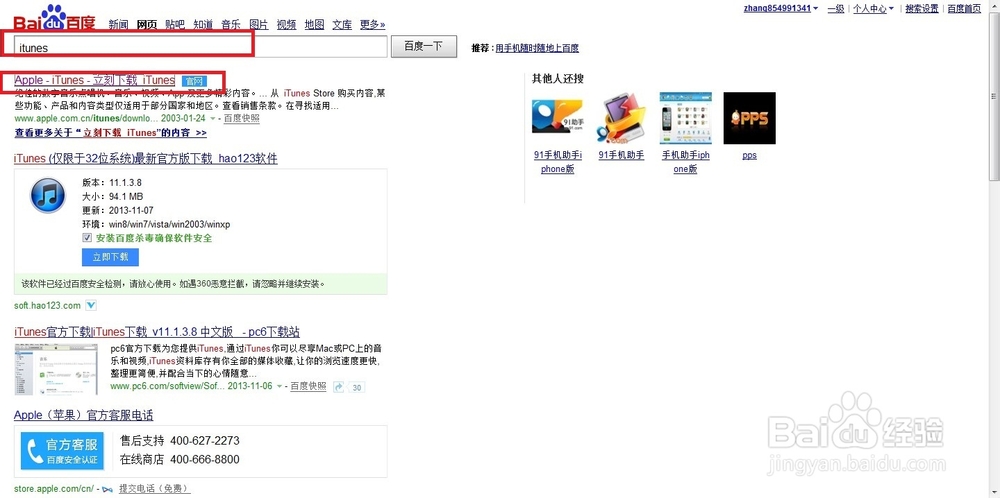Click the 环境: win8/win7/vista text
The height and width of the screenshot is (498, 1000).
click(x=156, y=224)
